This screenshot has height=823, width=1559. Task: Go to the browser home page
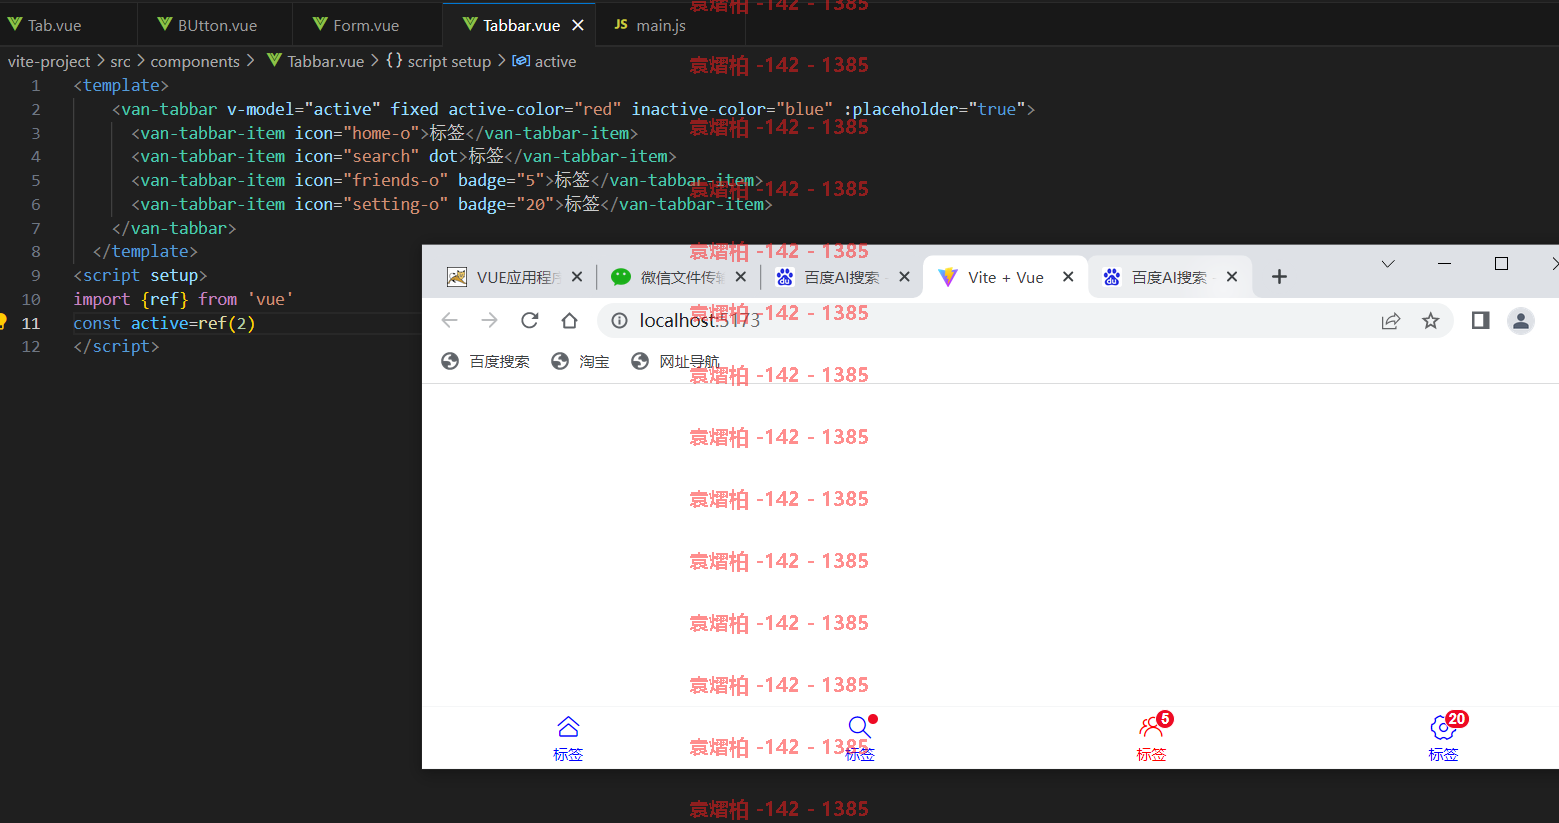570,320
